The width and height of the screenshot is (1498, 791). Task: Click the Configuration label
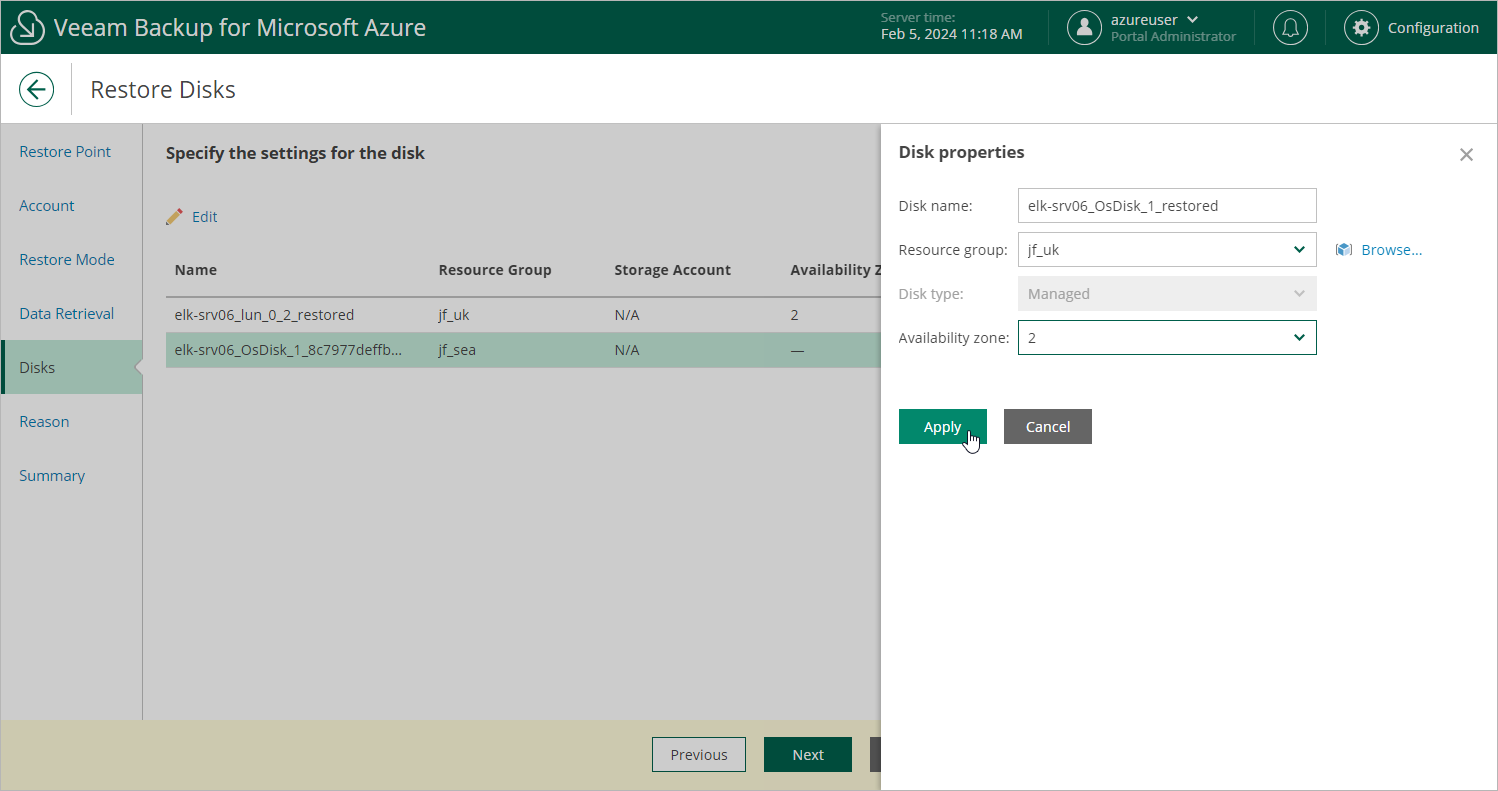coord(1433,28)
